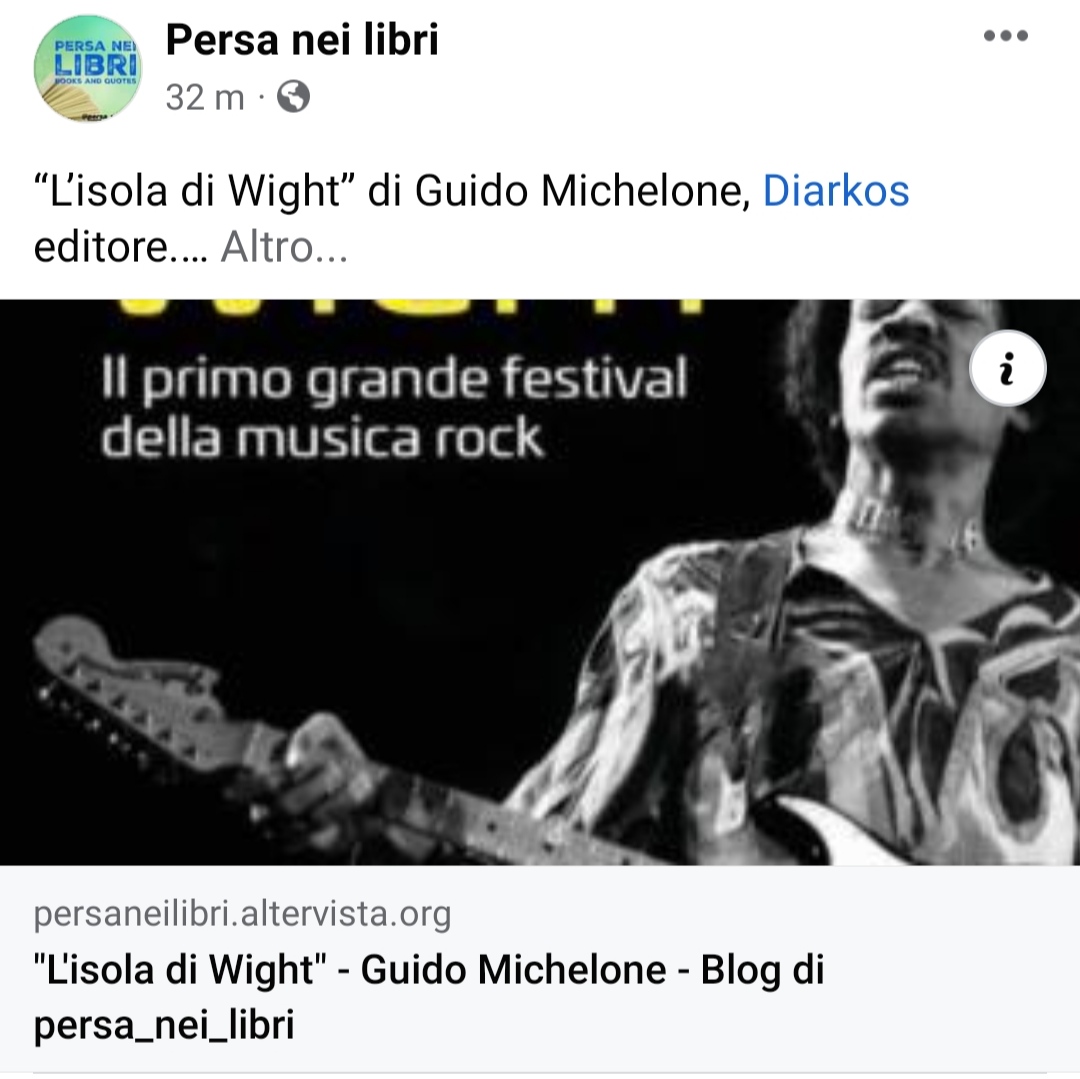
Task: Open the "L'isola di Wight" - Guido Michelone title
Action: coord(351,970)
